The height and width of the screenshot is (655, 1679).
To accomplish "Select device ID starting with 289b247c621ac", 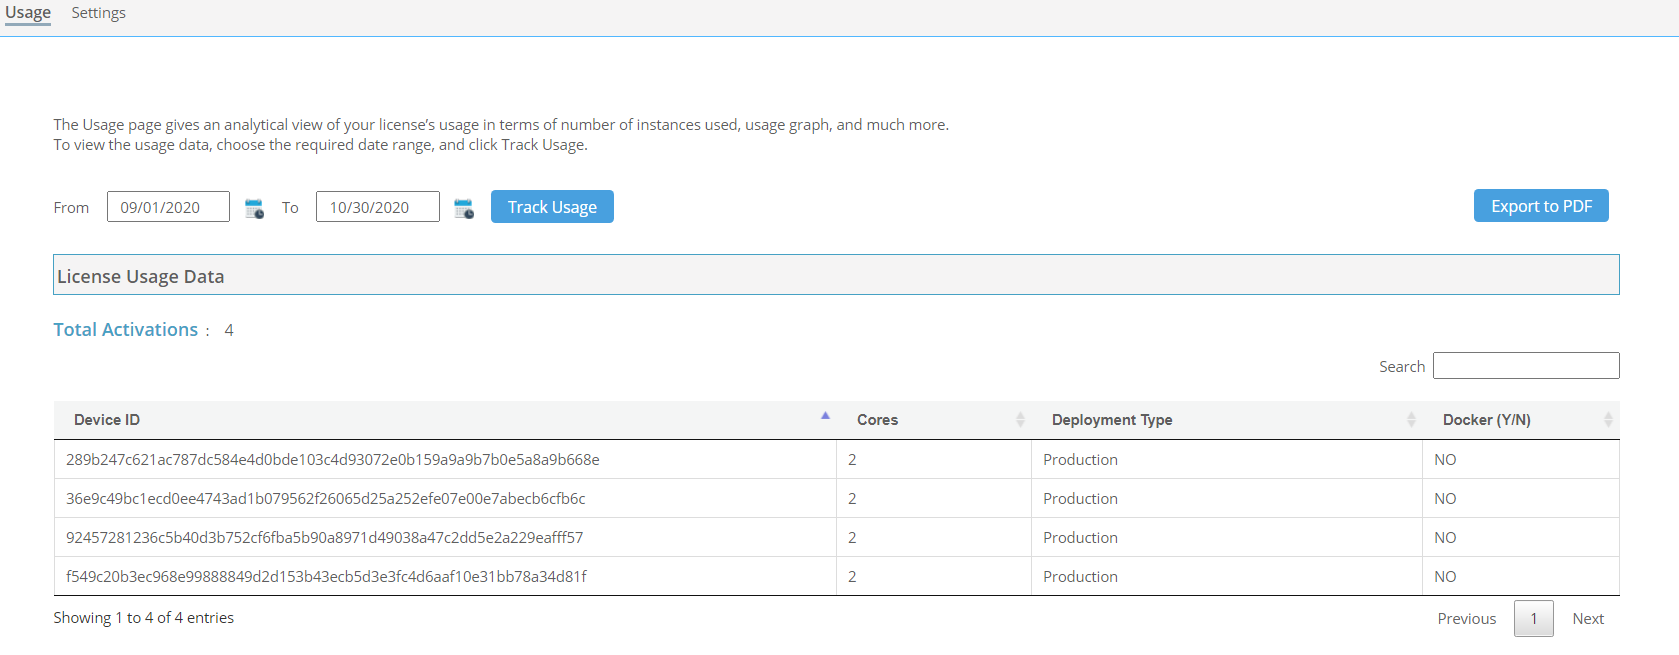I will point(333,460).
